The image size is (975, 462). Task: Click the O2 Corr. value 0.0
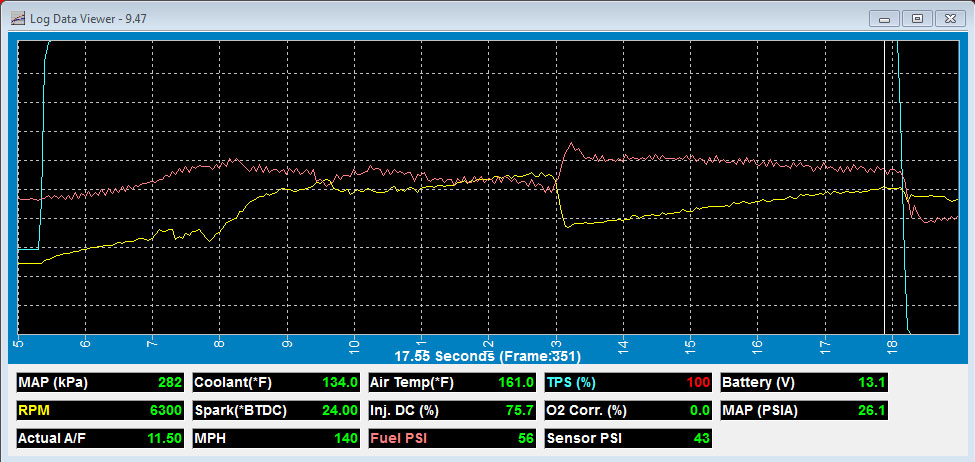pyautogui.click(x=700, y=411)
